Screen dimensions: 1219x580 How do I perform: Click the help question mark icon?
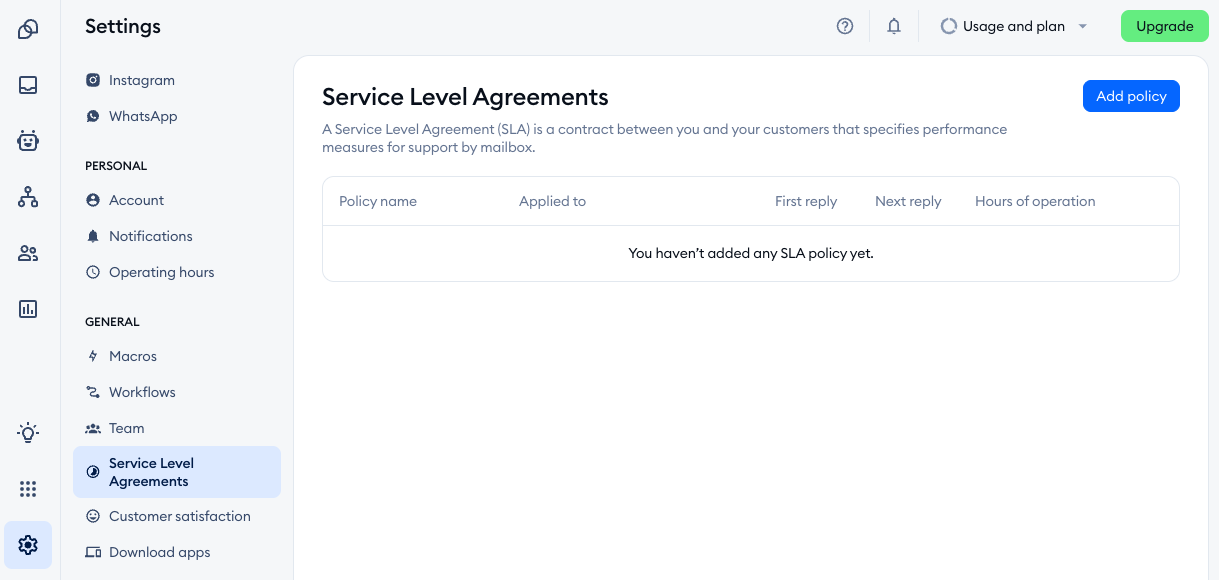(x=845, y=27)
